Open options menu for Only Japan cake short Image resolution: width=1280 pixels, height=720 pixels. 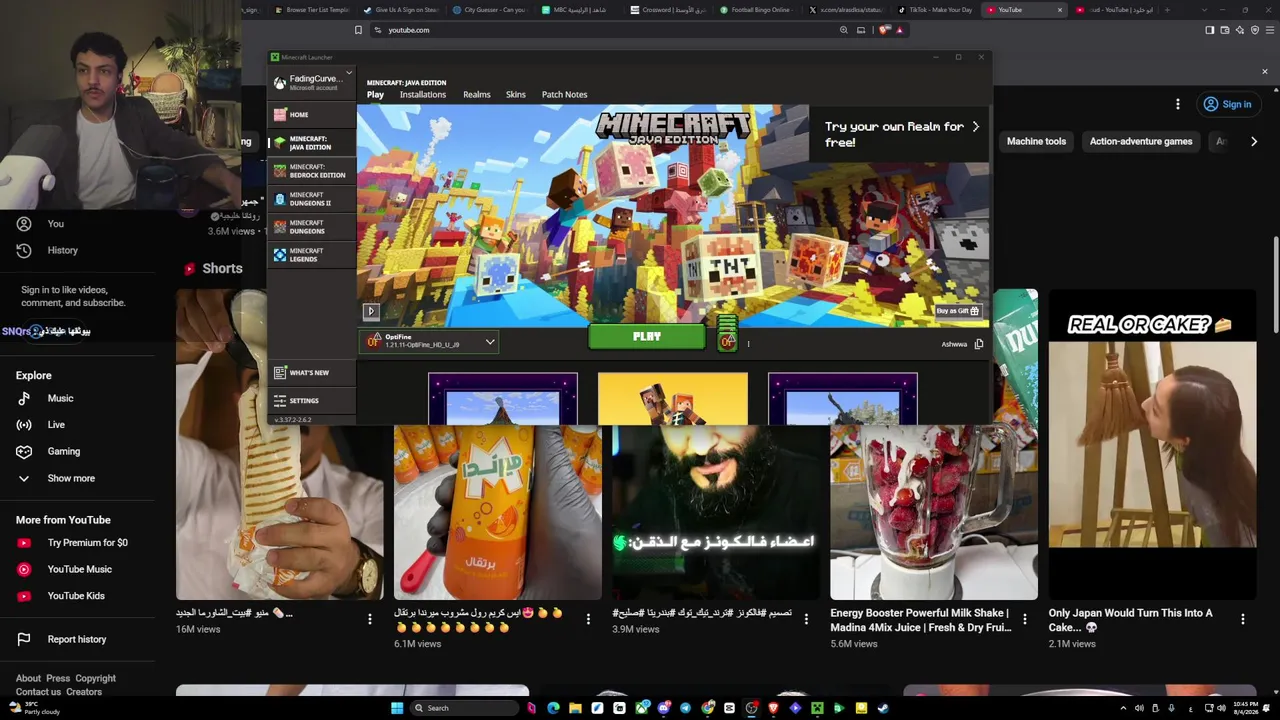pyautogui.click(x=1243, y=620)
